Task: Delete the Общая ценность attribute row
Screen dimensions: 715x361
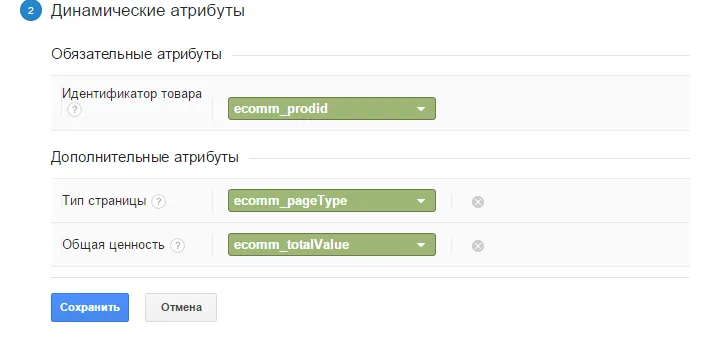Action: point(478,246)
